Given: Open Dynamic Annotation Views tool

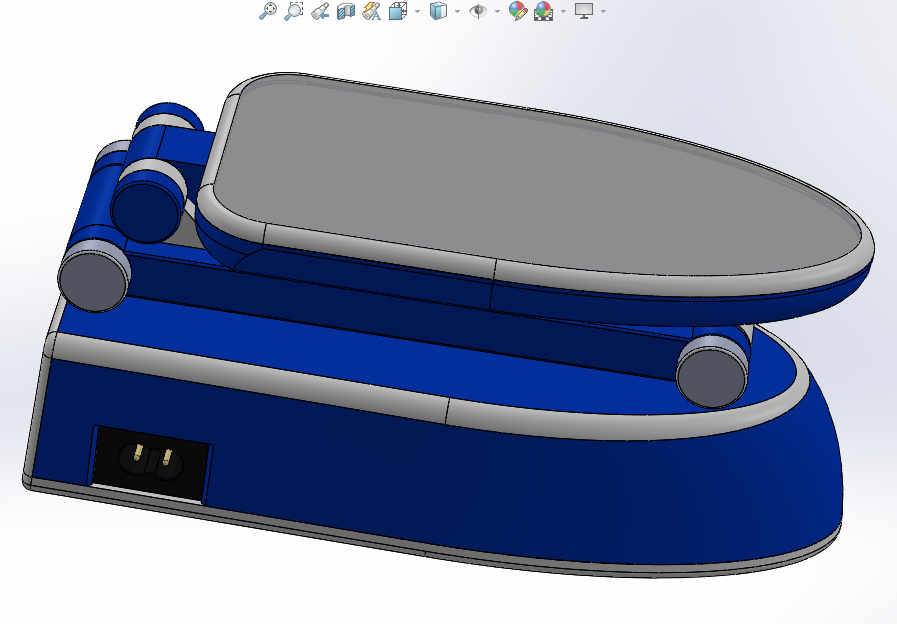Looking at the screenshot, I should 372,11.
